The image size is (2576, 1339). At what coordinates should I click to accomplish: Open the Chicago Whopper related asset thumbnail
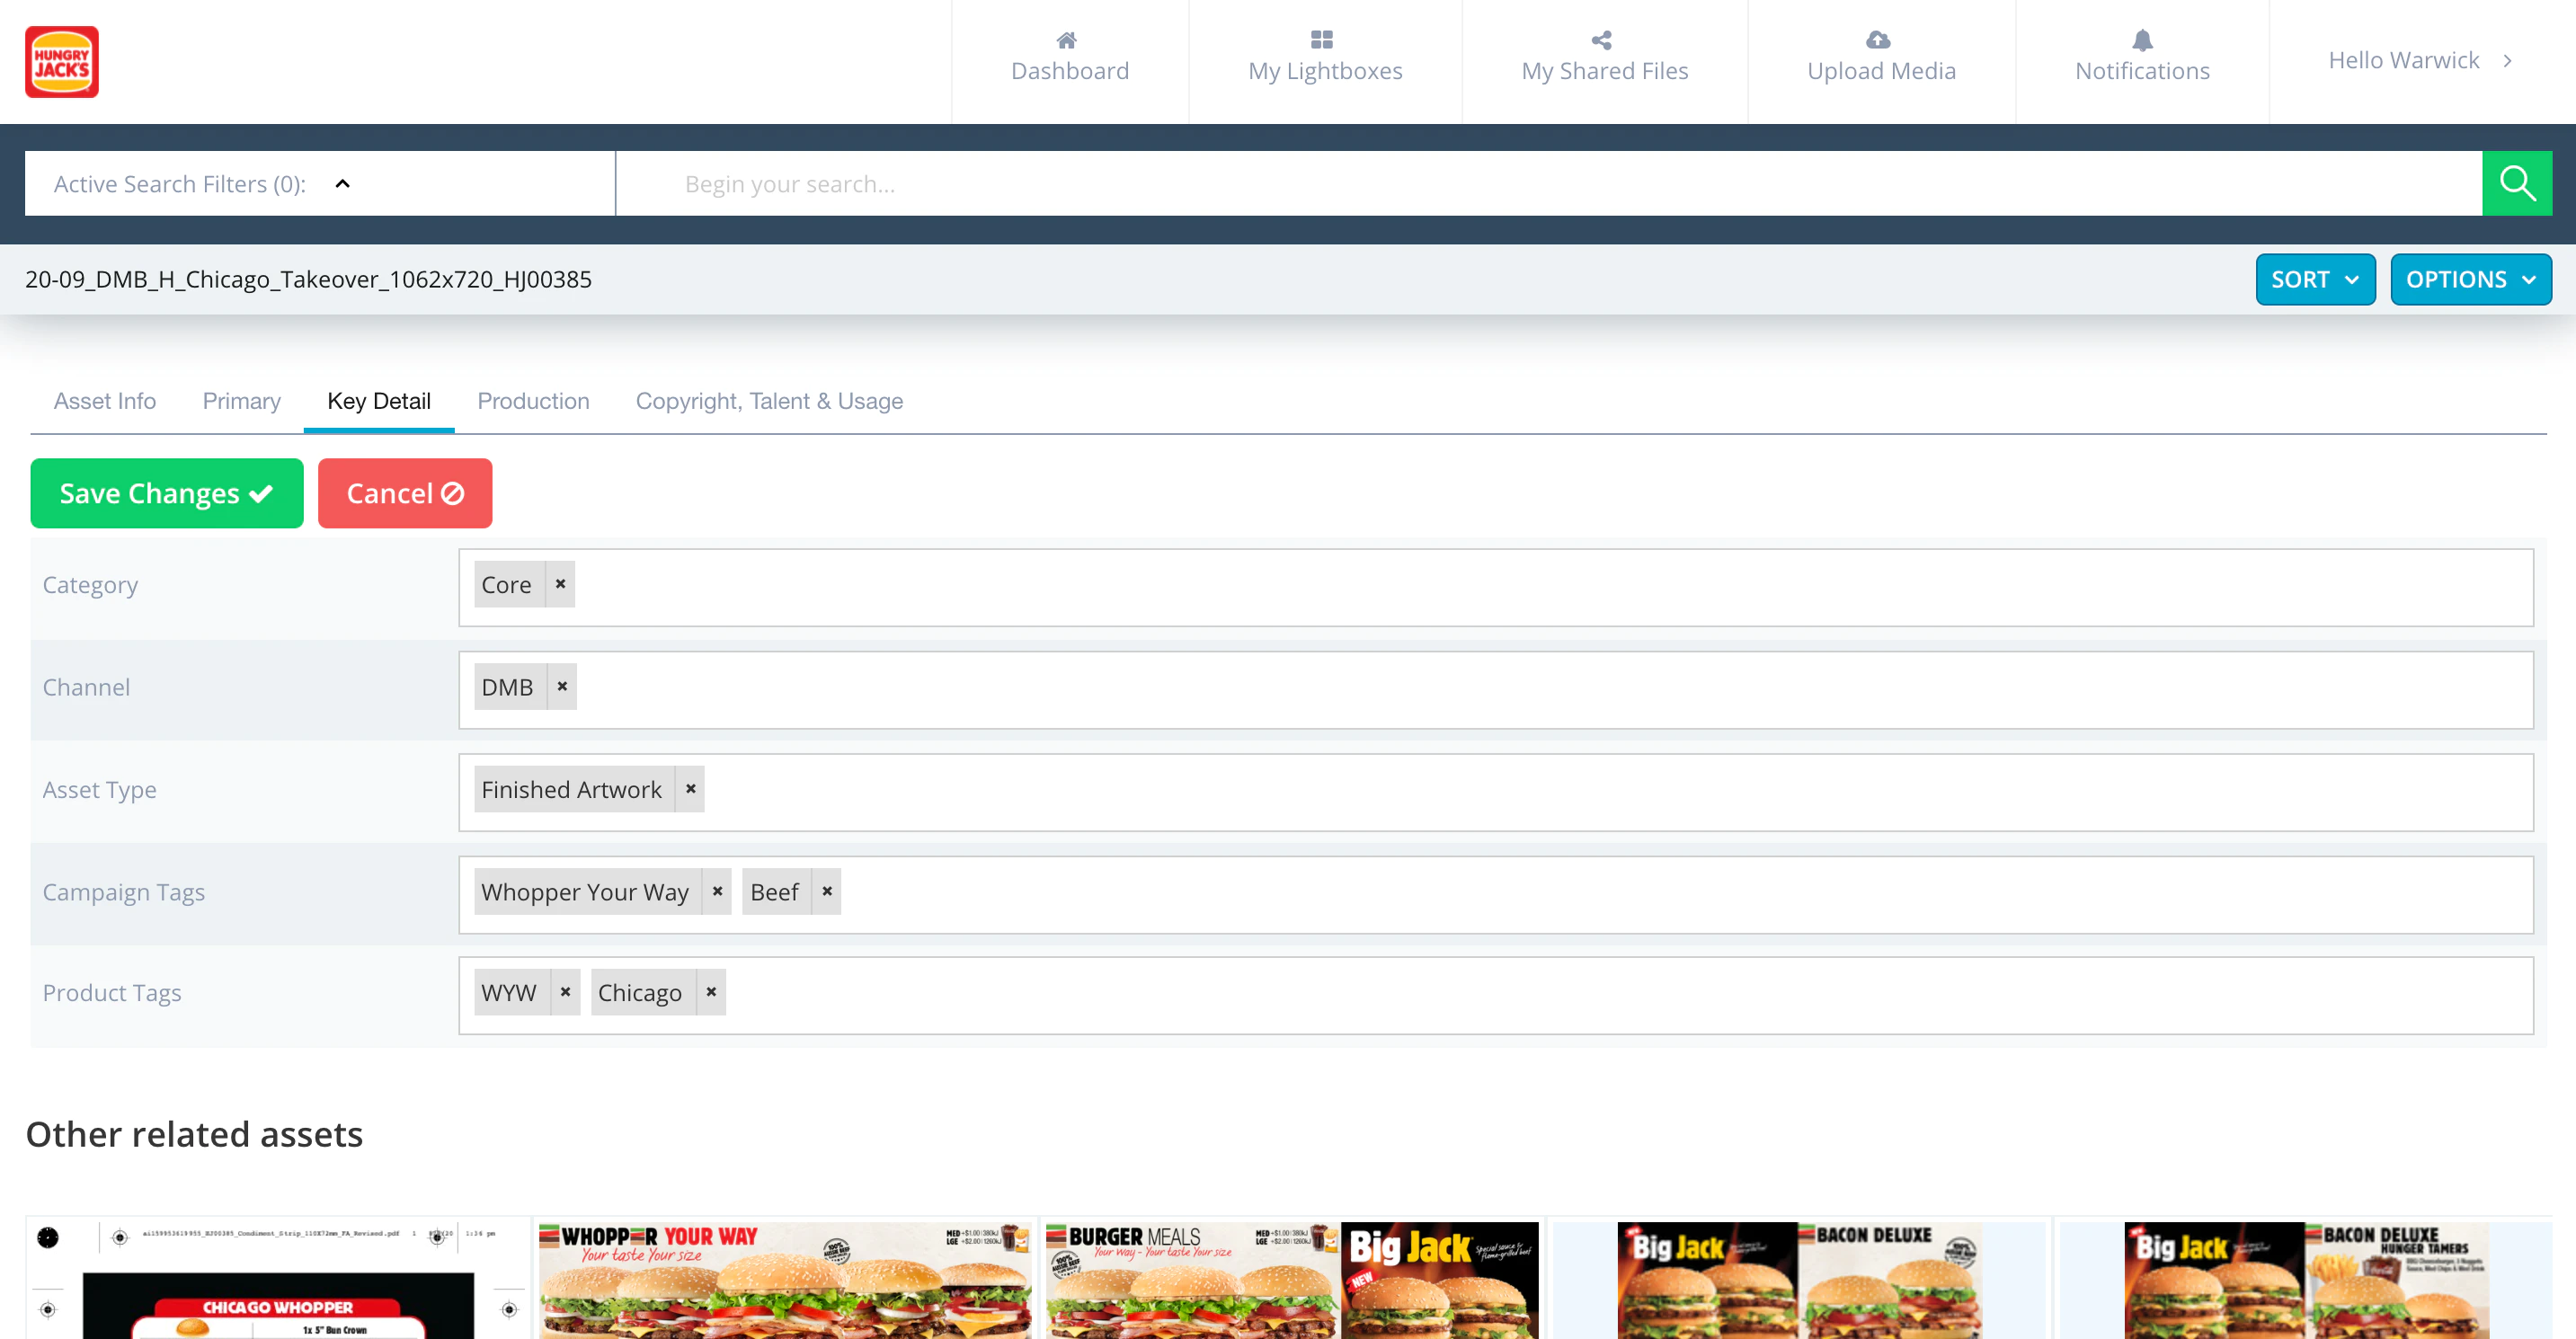(x=278, y=1279)
